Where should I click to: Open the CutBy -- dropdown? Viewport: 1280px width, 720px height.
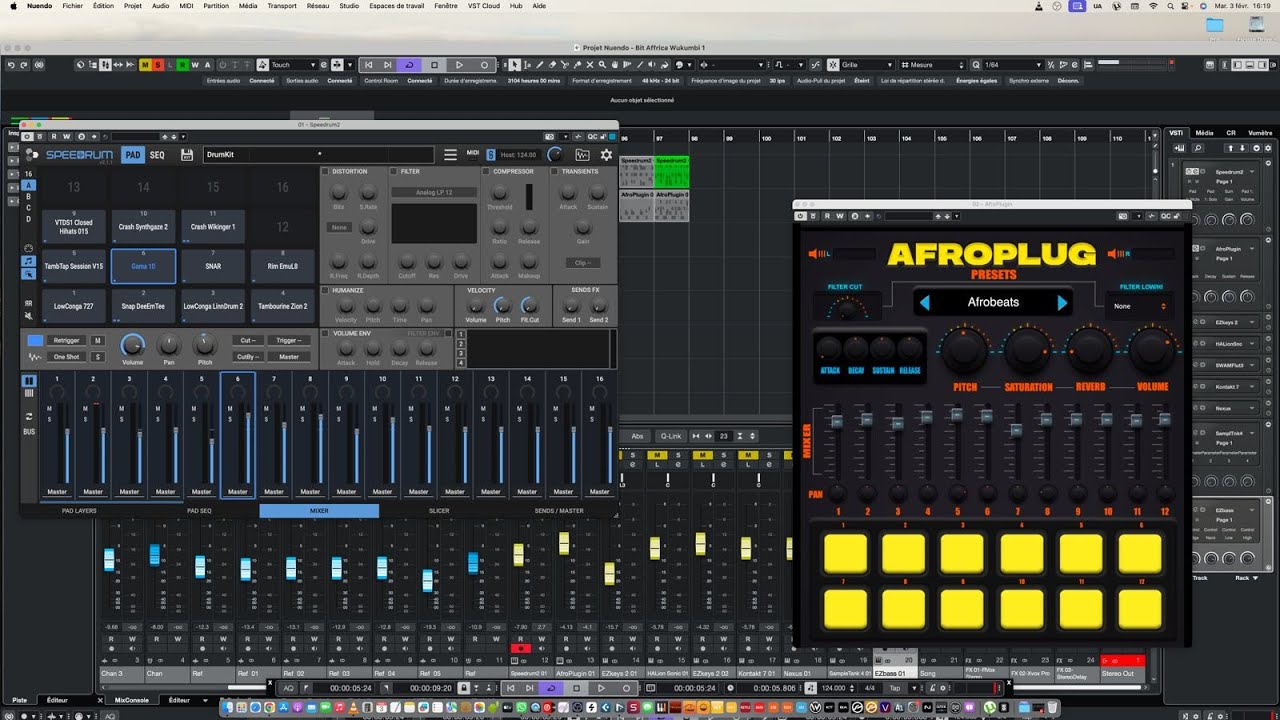(x=250, y=357)
